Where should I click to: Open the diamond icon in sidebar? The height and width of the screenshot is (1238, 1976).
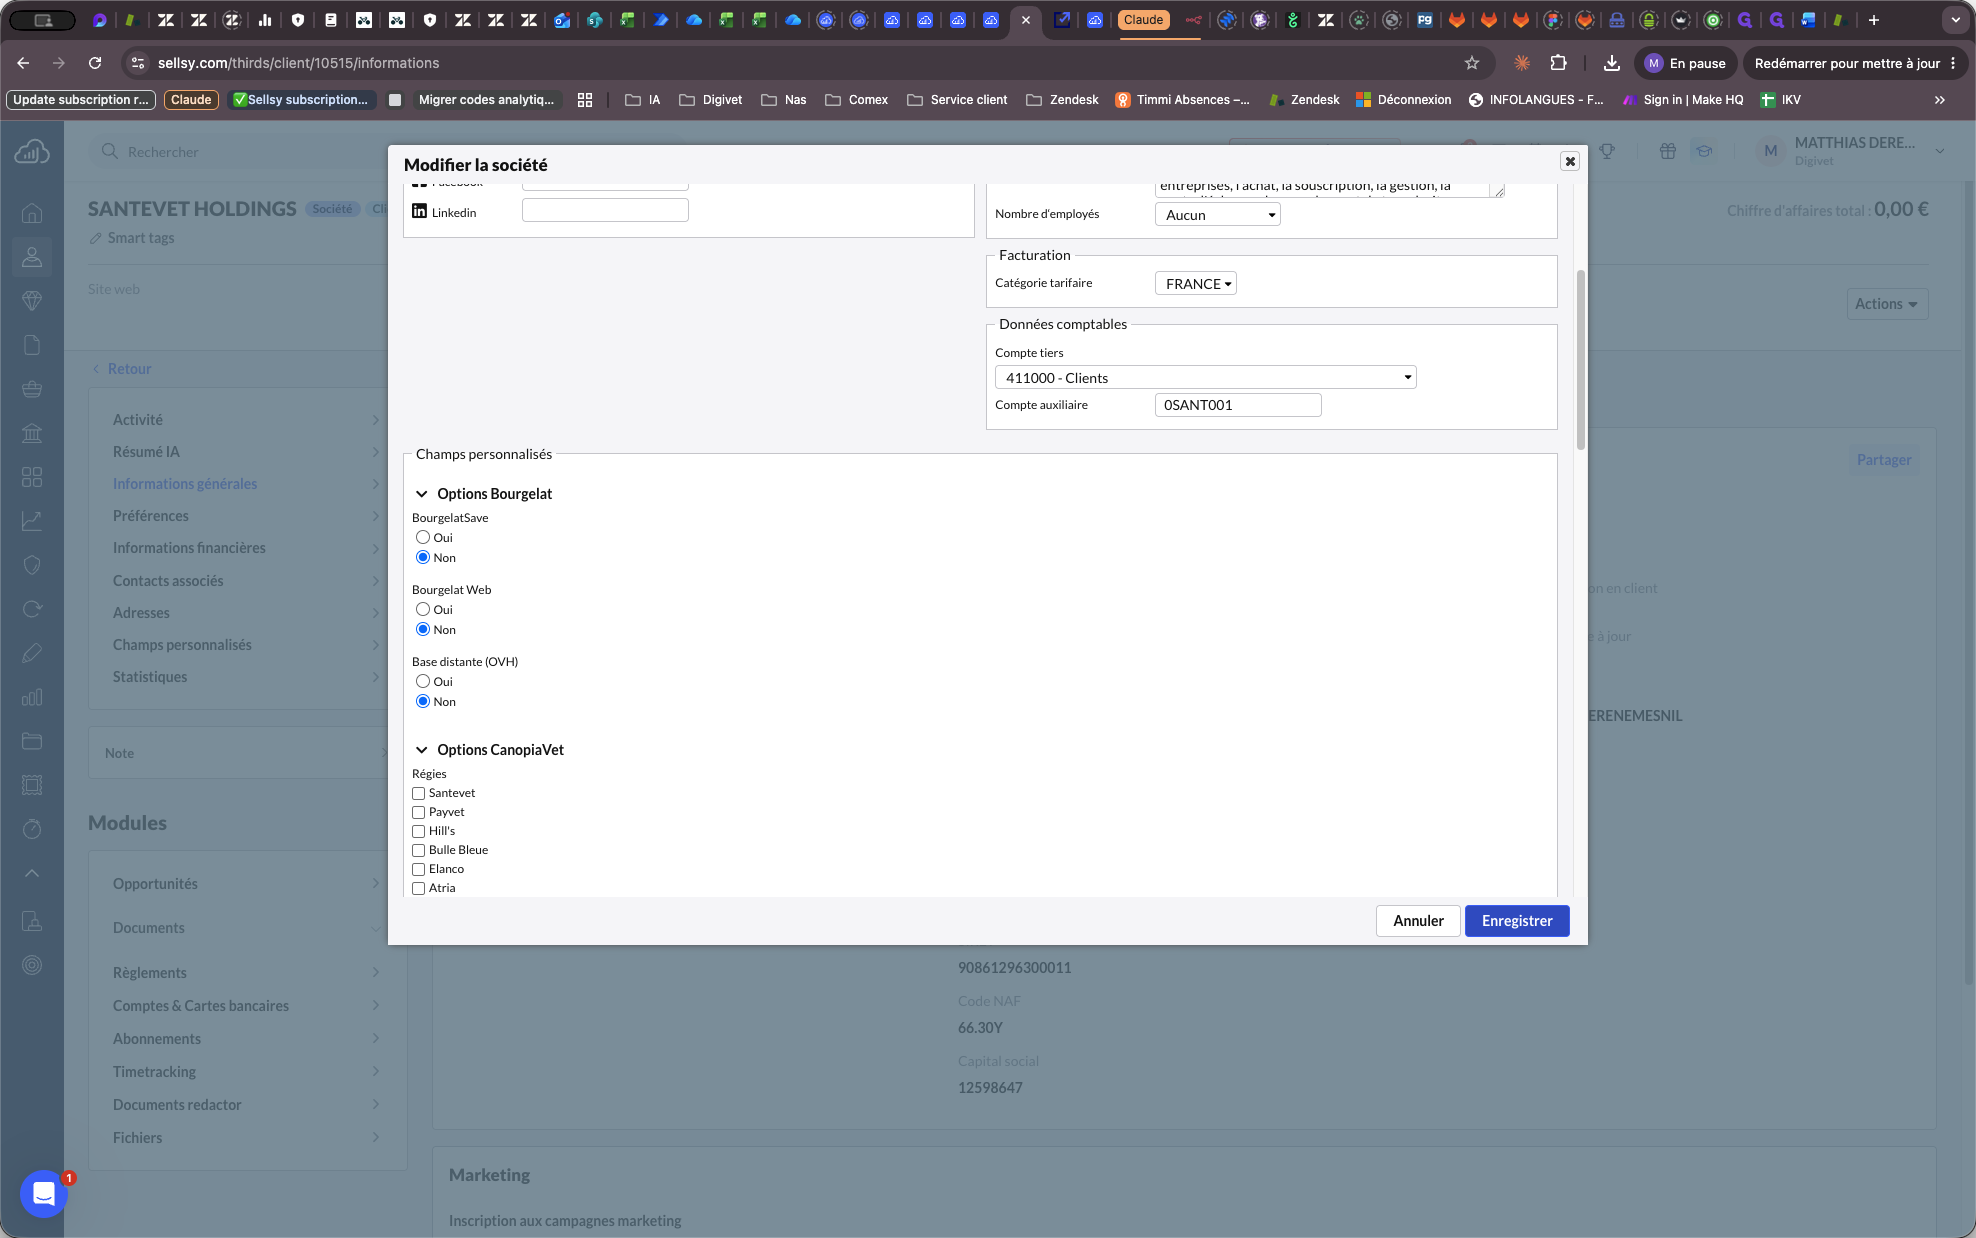coord(32,301)
